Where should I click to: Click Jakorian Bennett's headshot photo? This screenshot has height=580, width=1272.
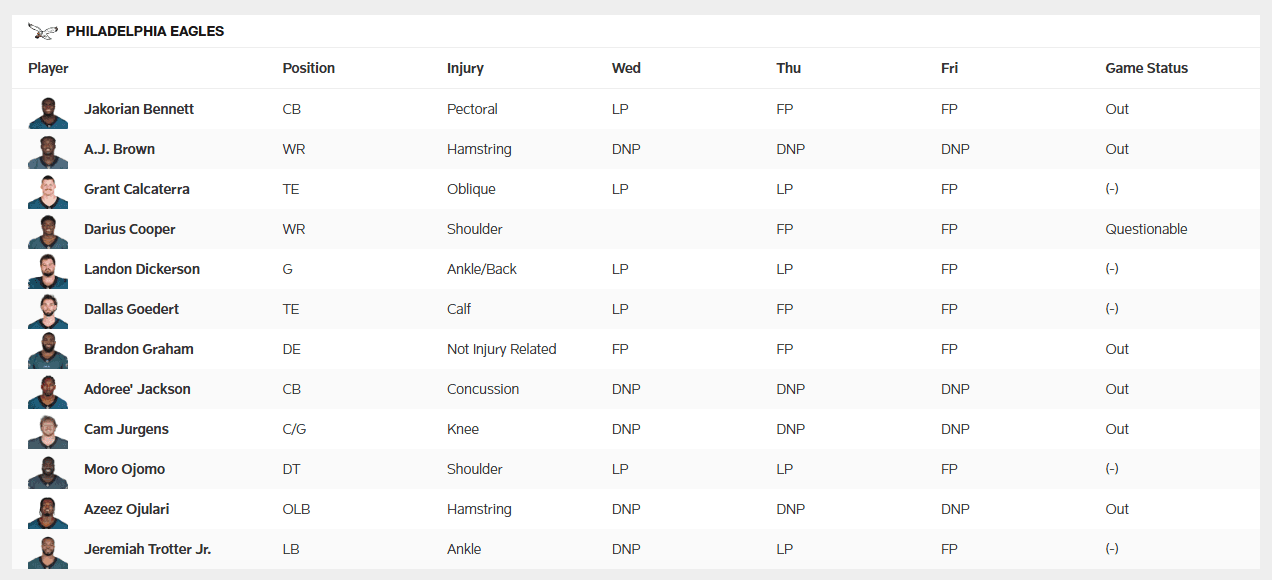point(48,111)
